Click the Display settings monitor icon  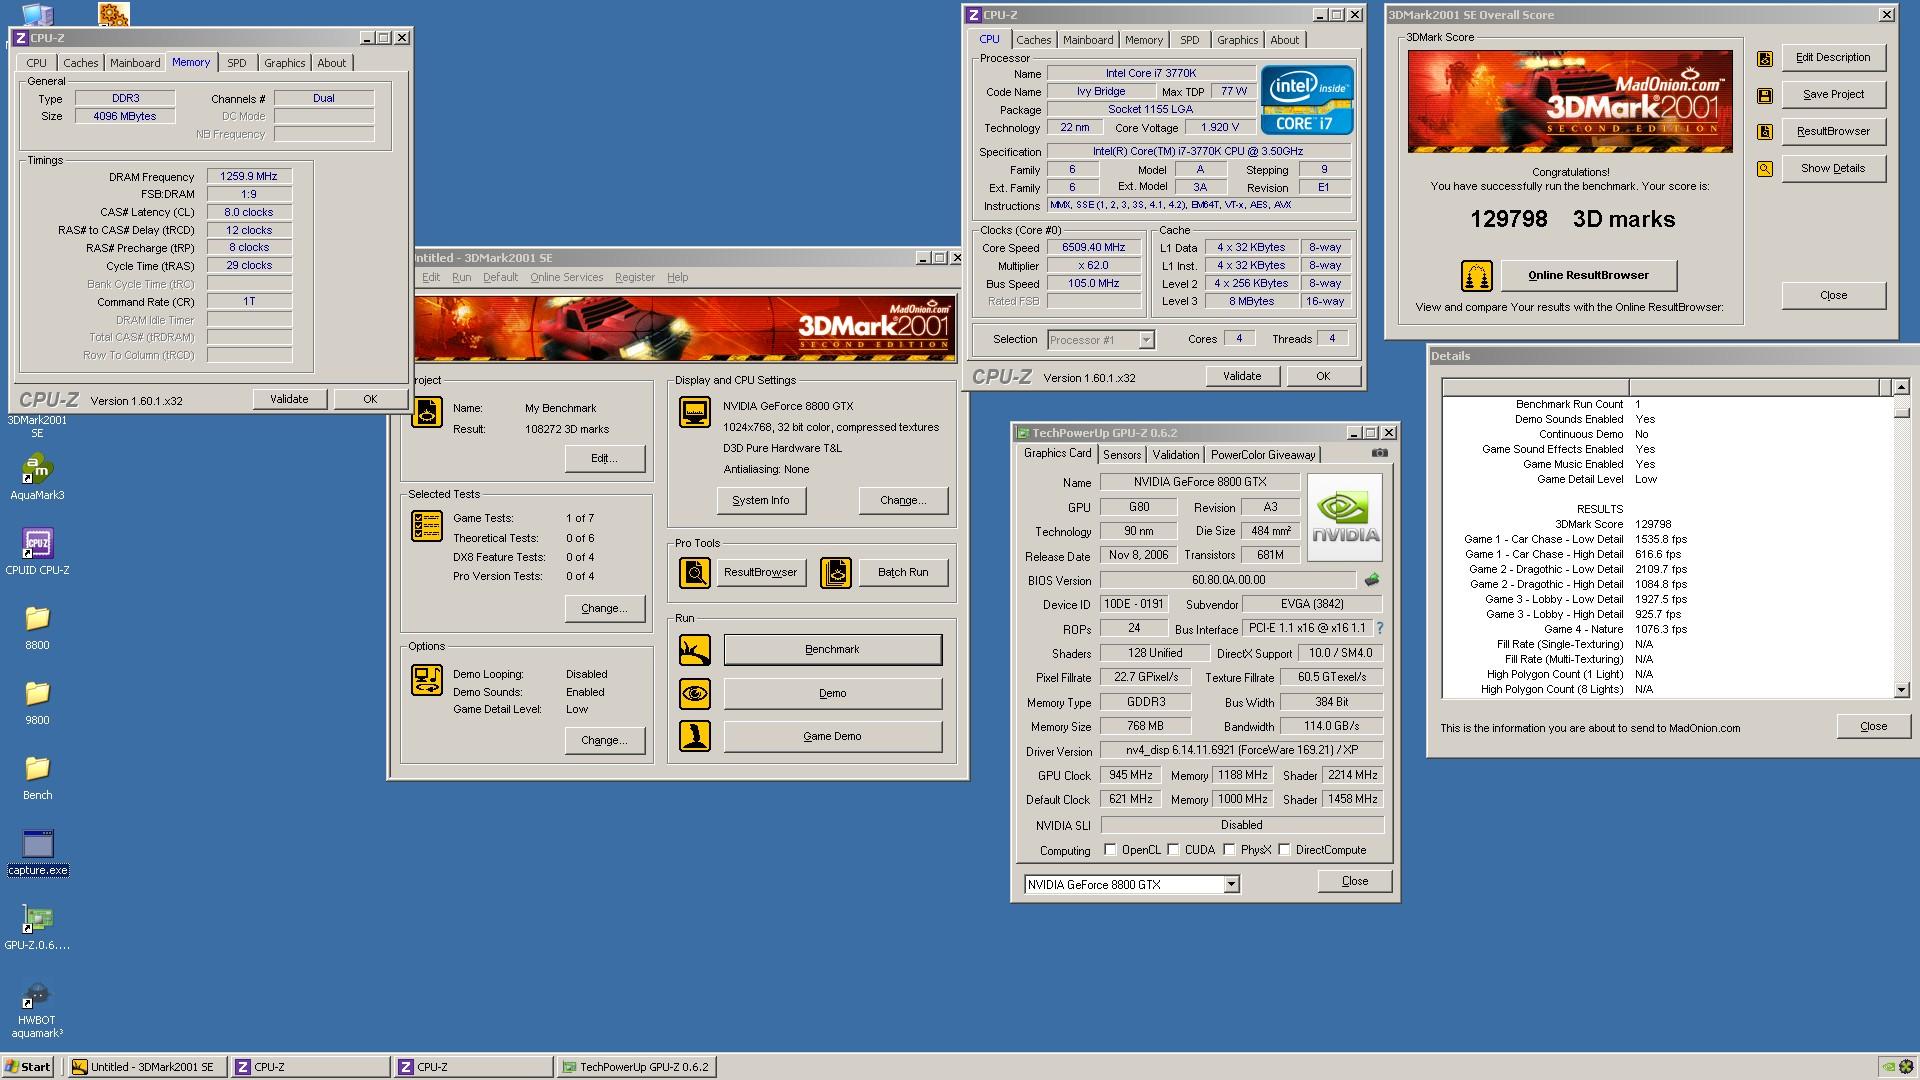[694, 412]
